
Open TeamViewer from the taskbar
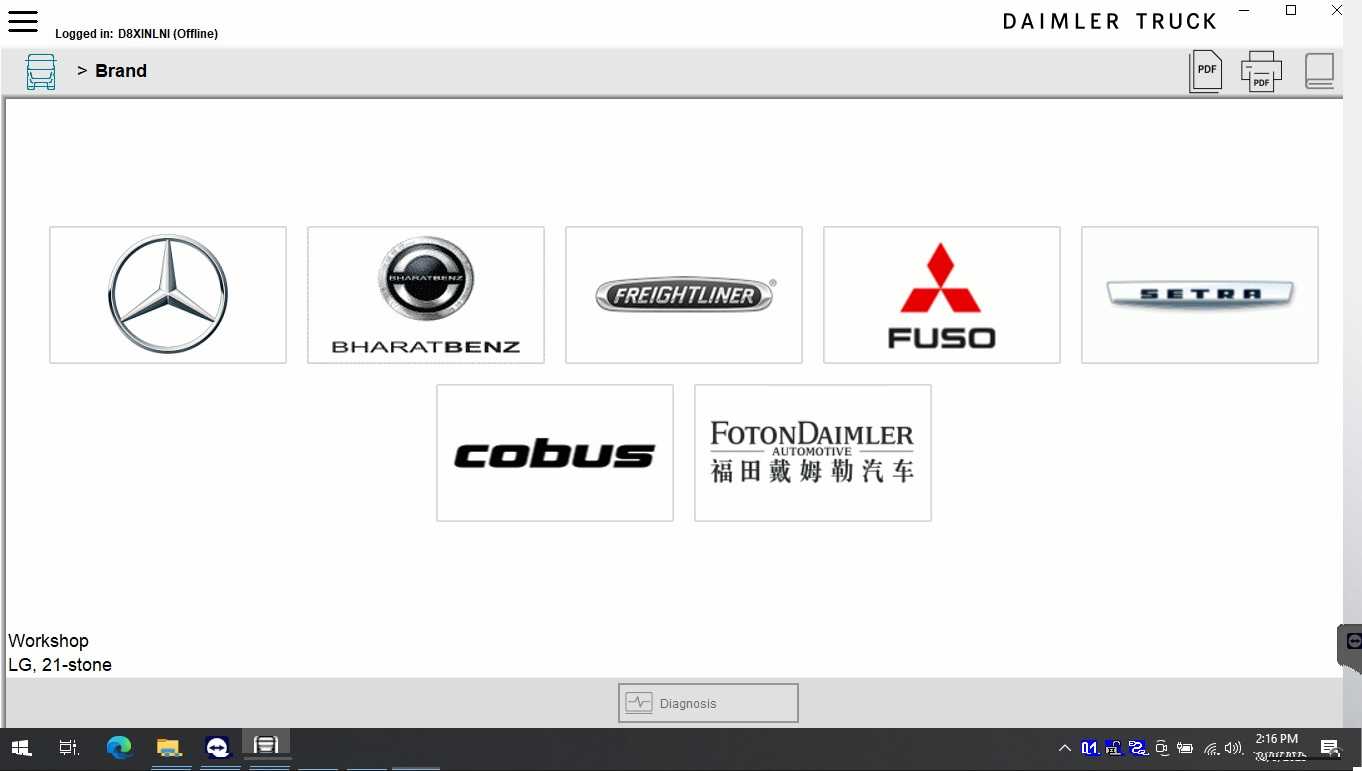point(217,747)
